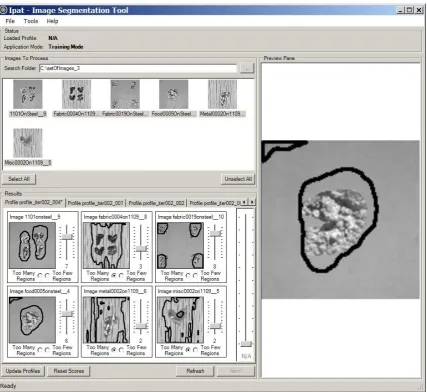
Task: Choose Too Few Regions for image misc0002on1109__5
Action: coord(195,350)
